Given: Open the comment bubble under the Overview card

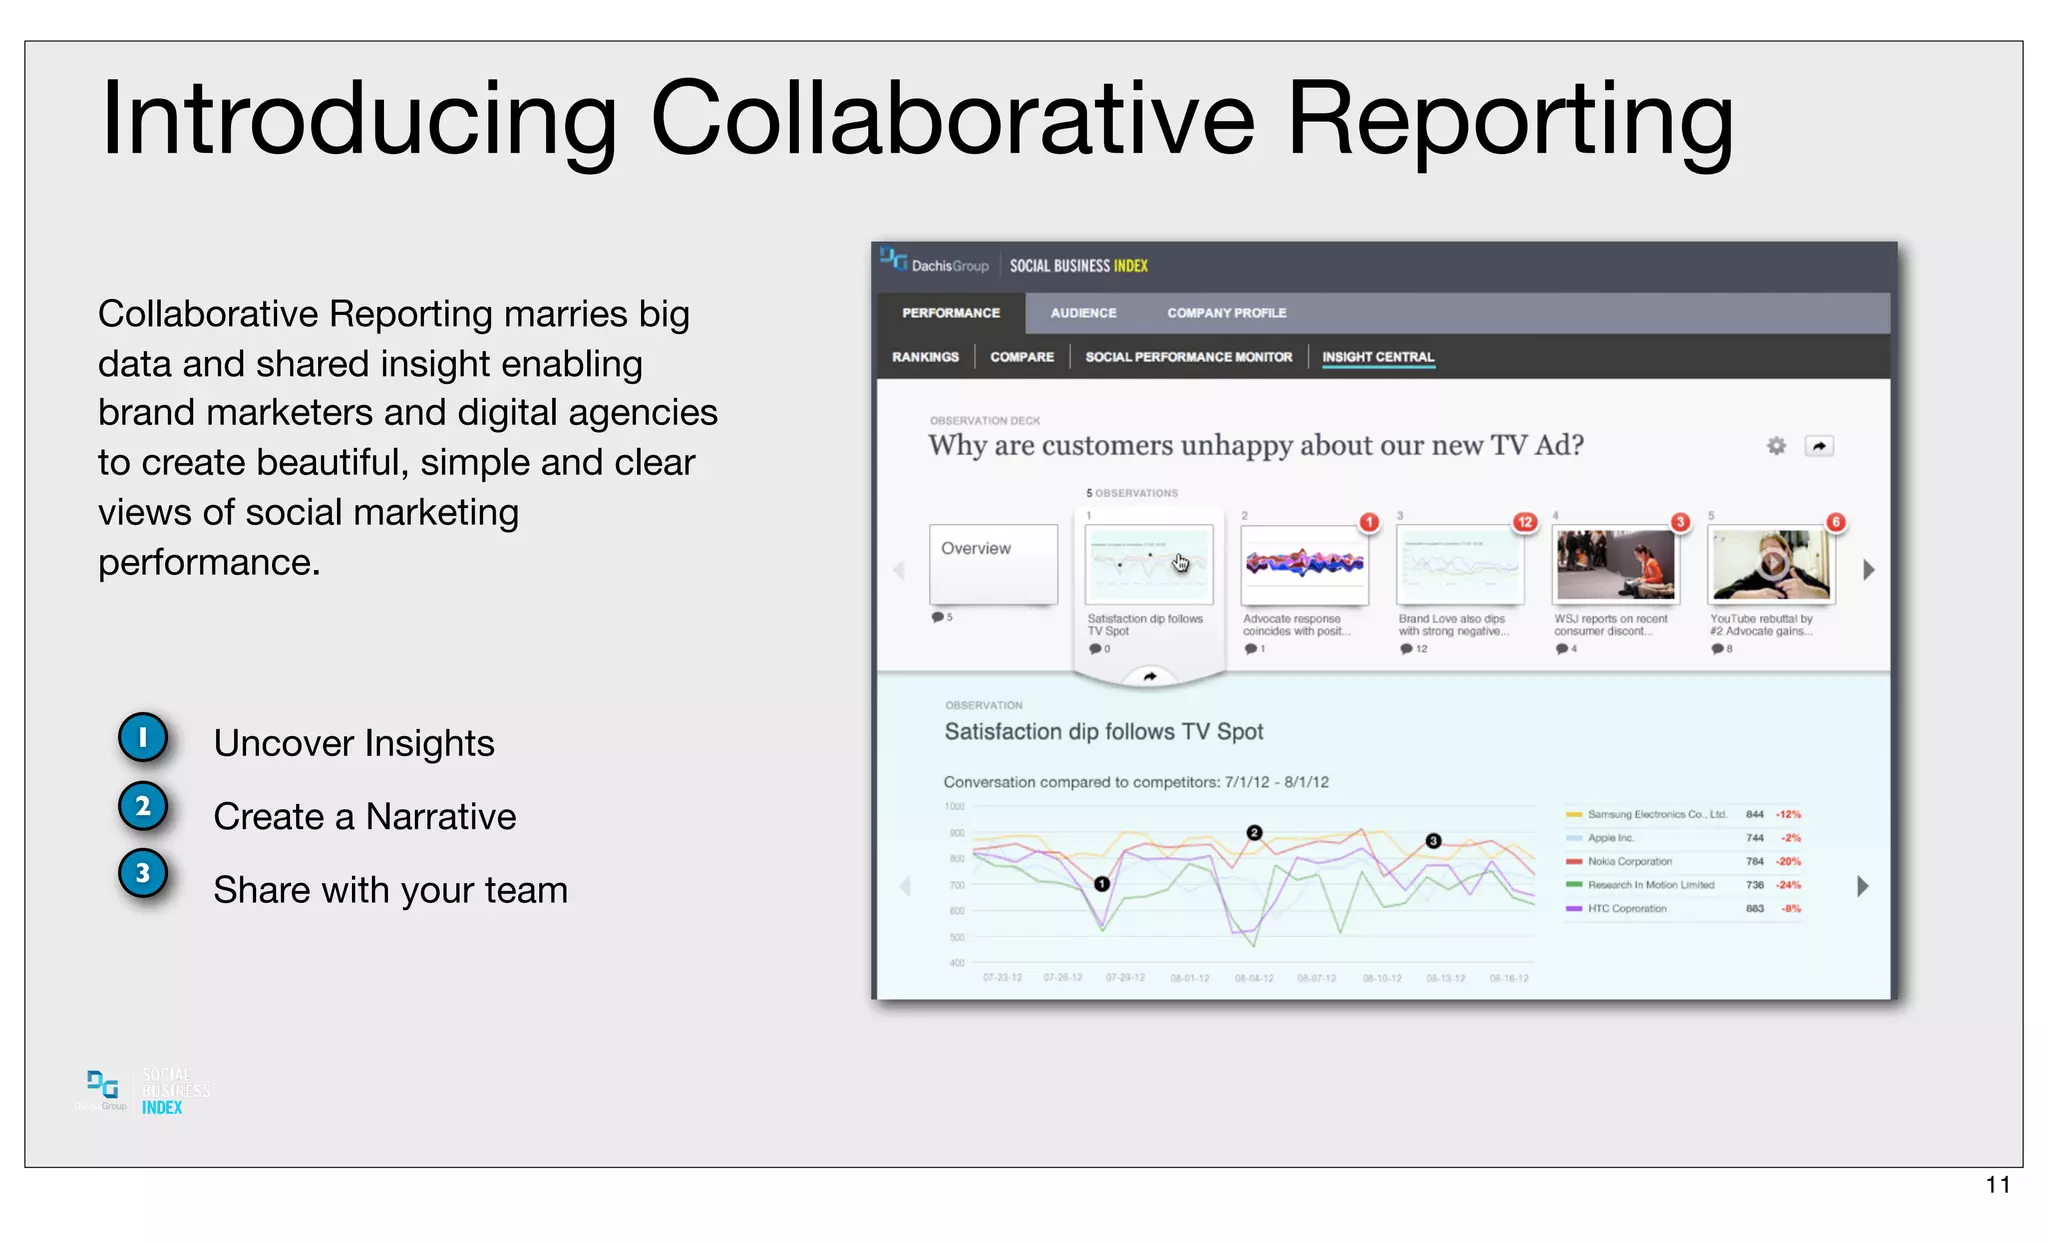Looking at the screenshot, I should coord(942,617).
